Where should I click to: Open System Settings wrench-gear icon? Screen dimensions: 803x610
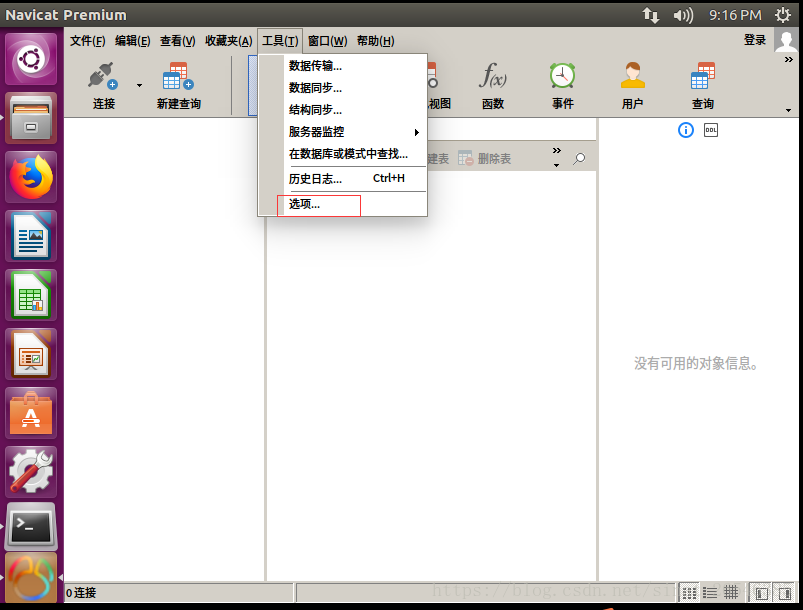(x=31, y=472)
